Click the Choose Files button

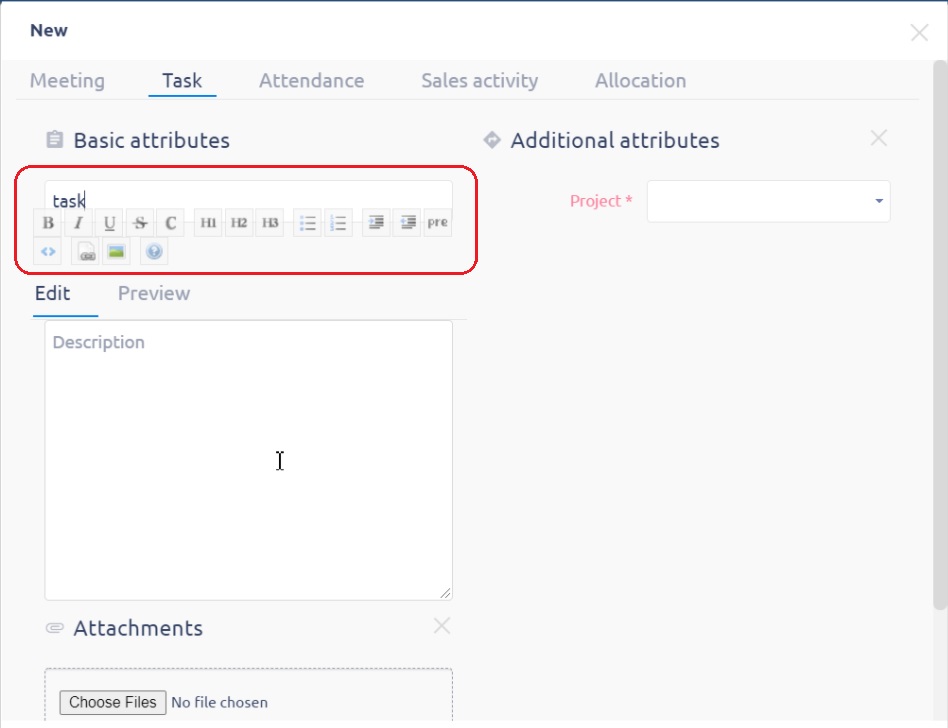pyautogui.click(x=112, y=702)
